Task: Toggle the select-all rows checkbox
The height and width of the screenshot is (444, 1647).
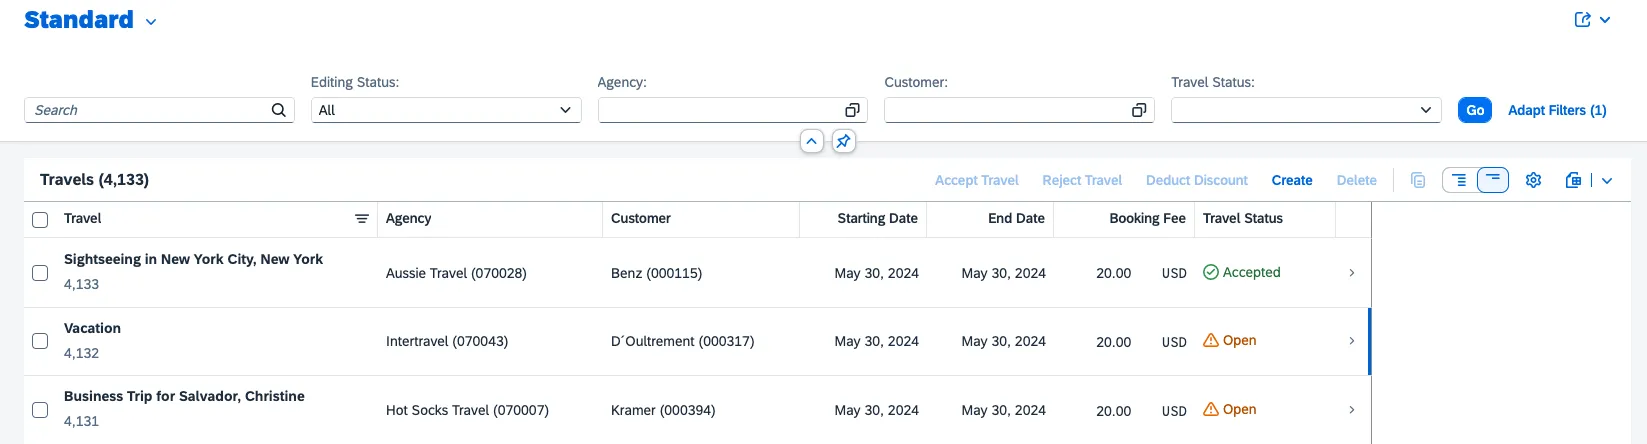Action: point(40,220)
